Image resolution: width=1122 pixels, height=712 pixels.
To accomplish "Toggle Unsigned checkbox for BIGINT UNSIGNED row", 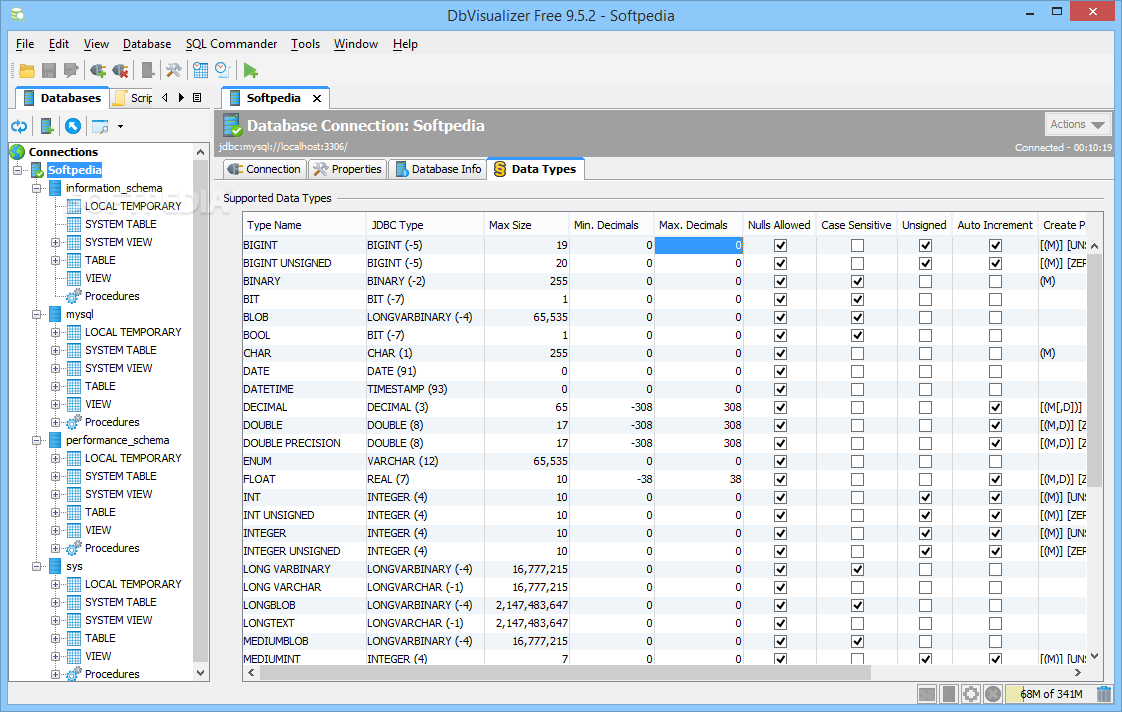I will (925, 263).
